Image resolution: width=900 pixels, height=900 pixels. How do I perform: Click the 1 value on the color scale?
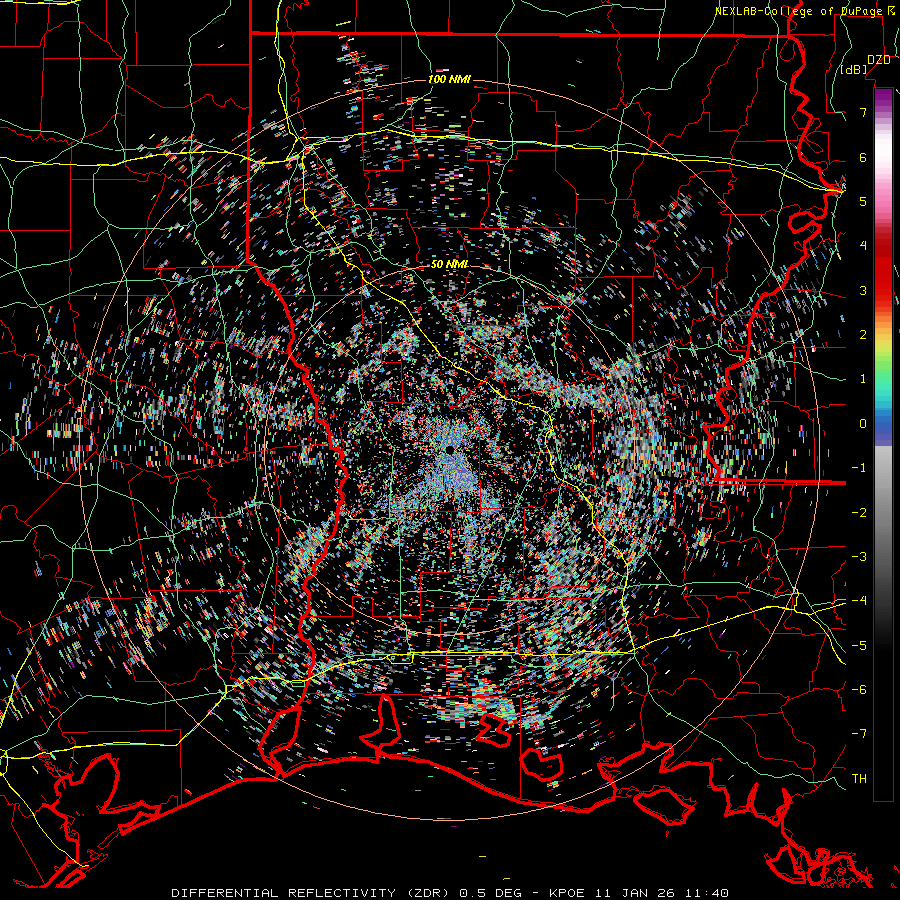[863, 379]
